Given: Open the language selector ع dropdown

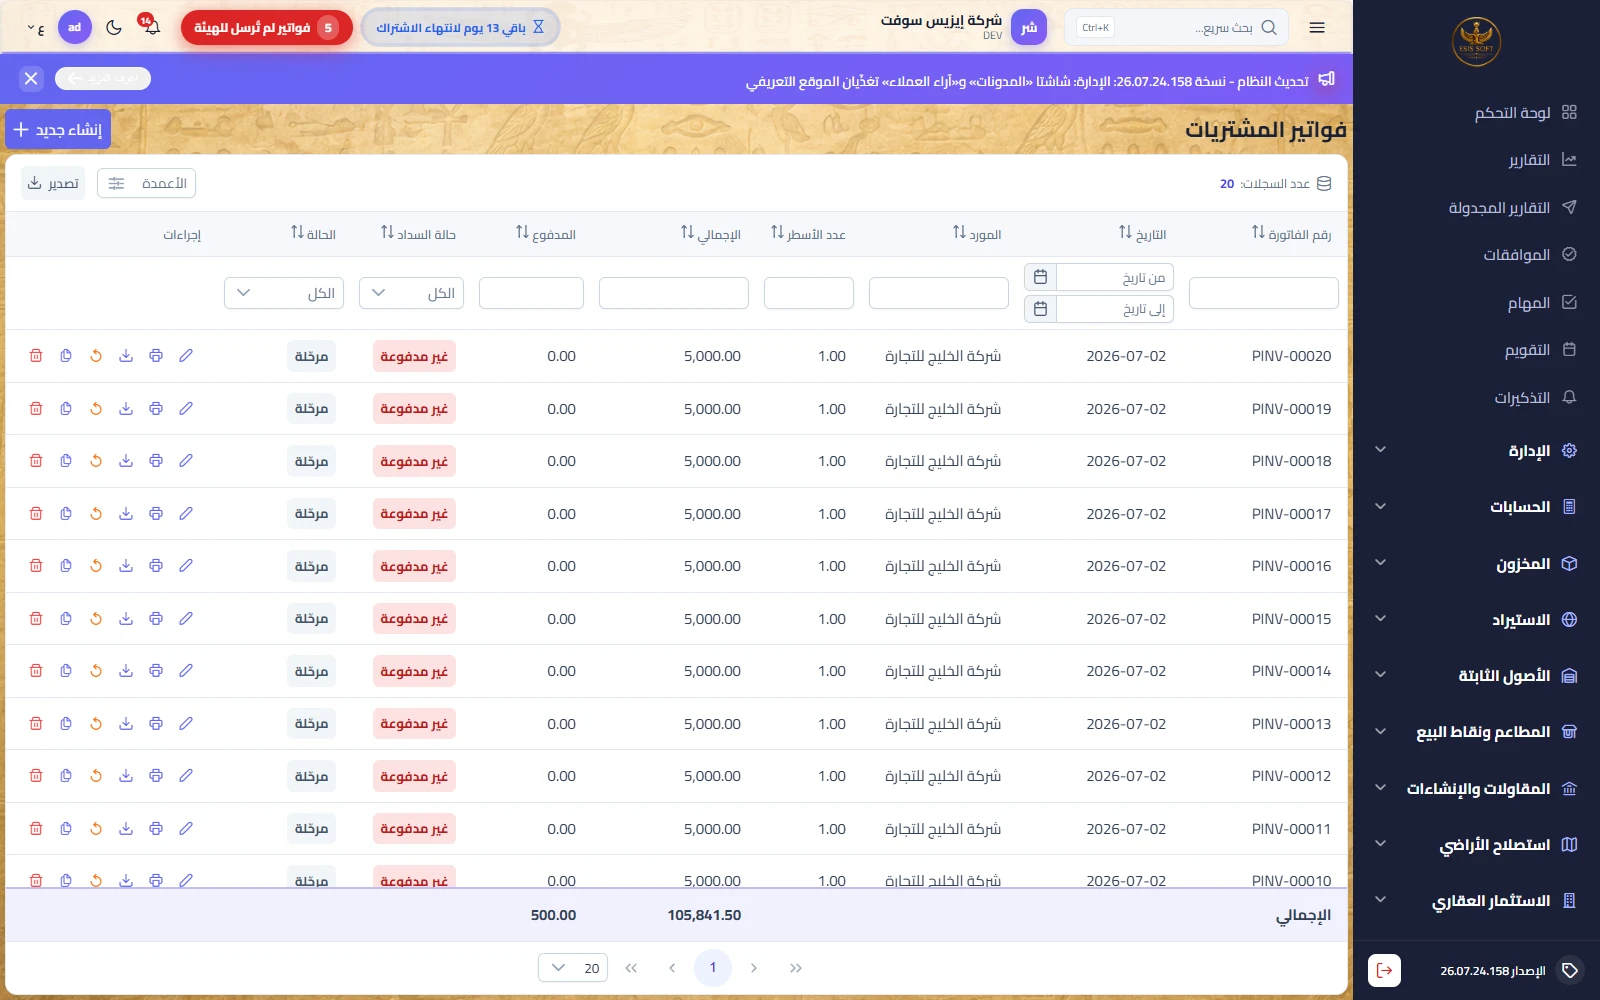Looking at the screenshot, I should (x=35, y=28).
